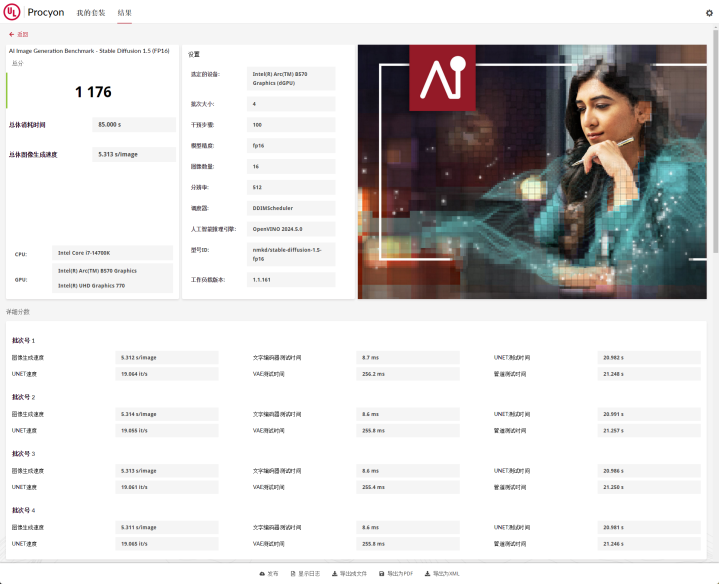Click batch 1 pipeline time 21.248 s
Screen dimensions: 719x584
[649, 374]
